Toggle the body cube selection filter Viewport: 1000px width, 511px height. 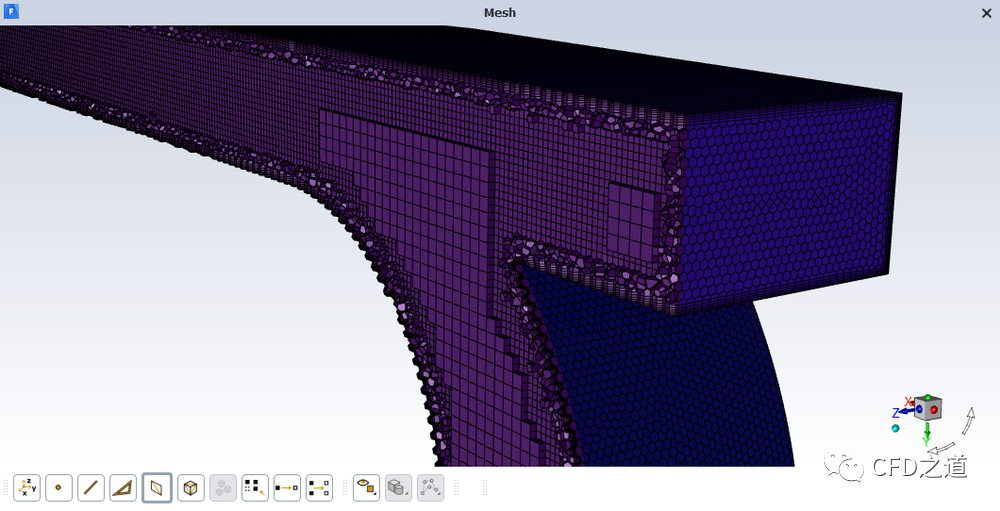click(x=190, y=488)
